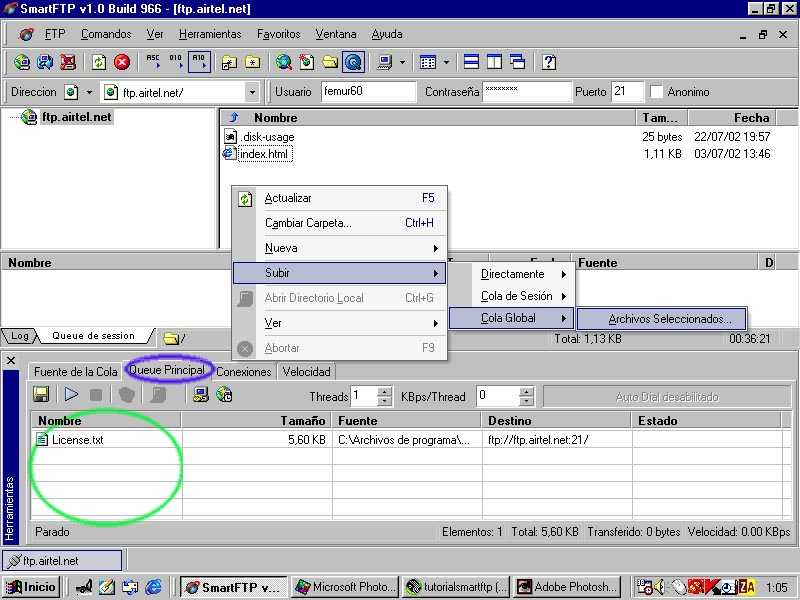Click the red abort button in toolbar
Screen dimensions: 800x600
(x=122, y=62)
